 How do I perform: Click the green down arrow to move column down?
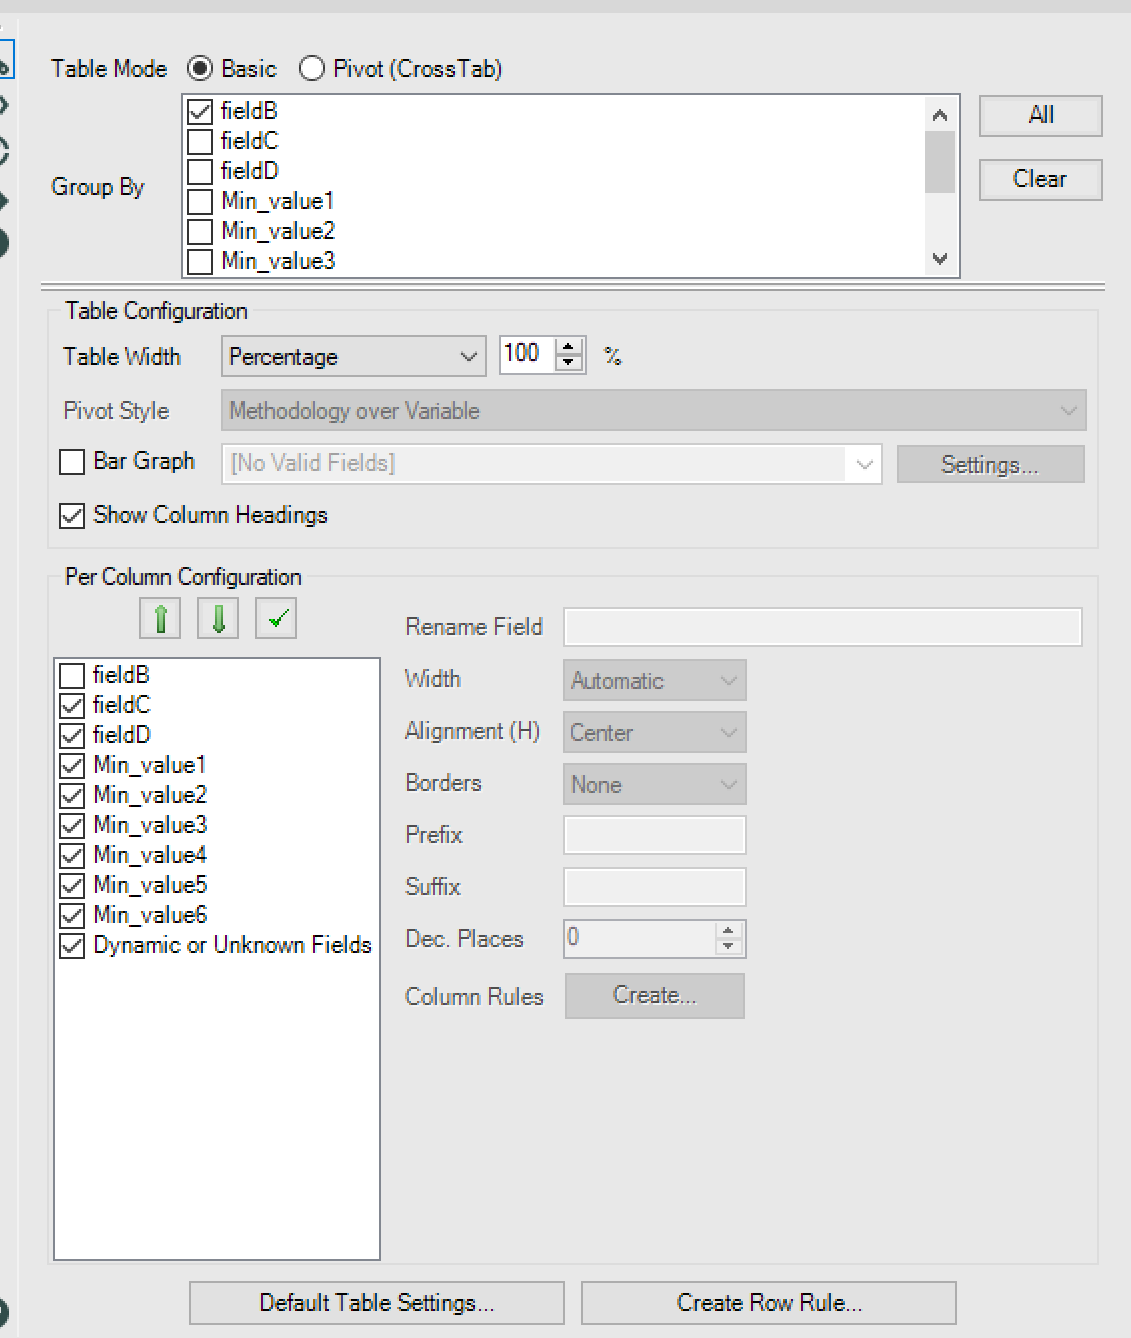pyautogui.click(x=217, y=618)
